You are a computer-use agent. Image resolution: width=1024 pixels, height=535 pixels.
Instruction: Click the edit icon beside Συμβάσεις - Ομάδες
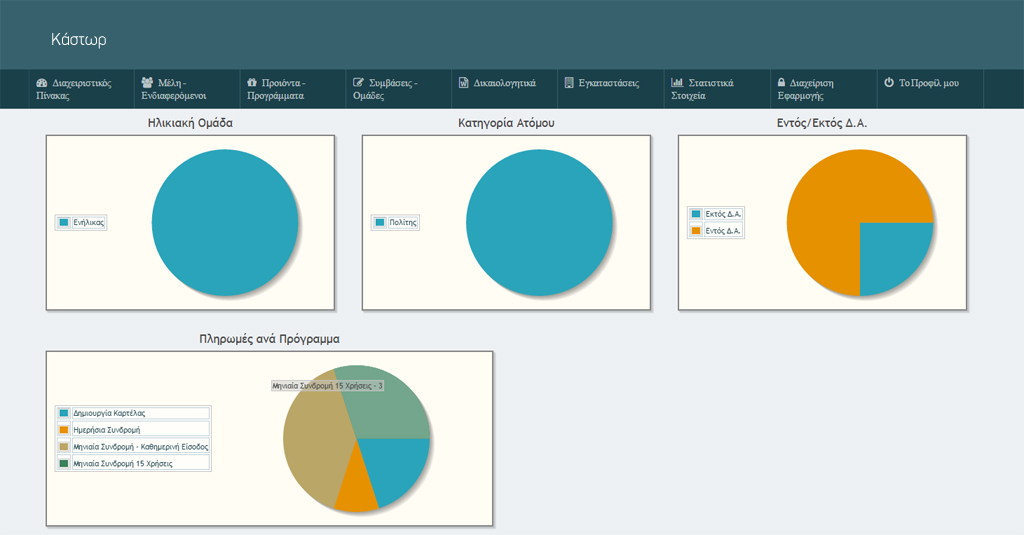click(x=359, y=83)
